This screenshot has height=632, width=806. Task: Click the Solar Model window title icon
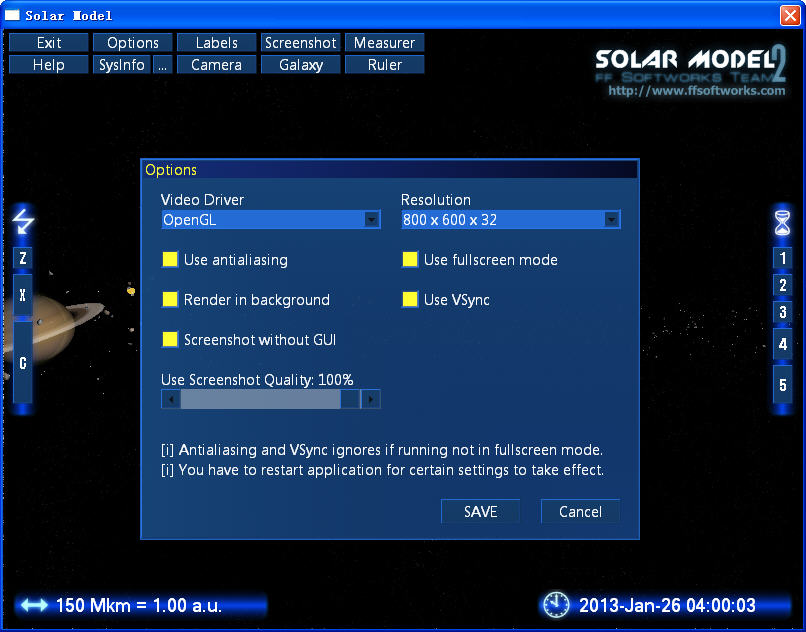point(12,15)
